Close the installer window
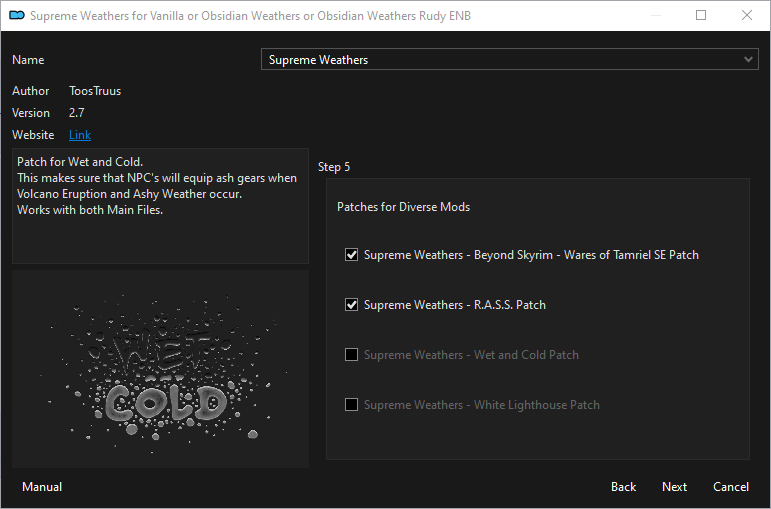 pos(746,15)
